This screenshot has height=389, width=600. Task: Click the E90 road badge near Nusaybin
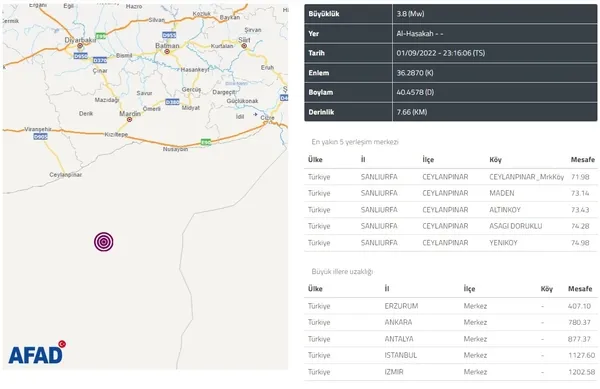point(206,142)
